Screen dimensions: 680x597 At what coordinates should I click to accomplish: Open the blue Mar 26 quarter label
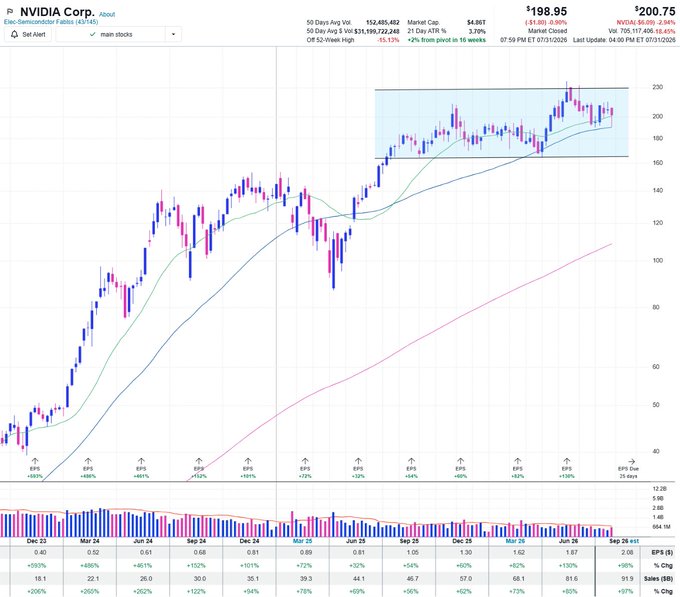tap(515, 541)
